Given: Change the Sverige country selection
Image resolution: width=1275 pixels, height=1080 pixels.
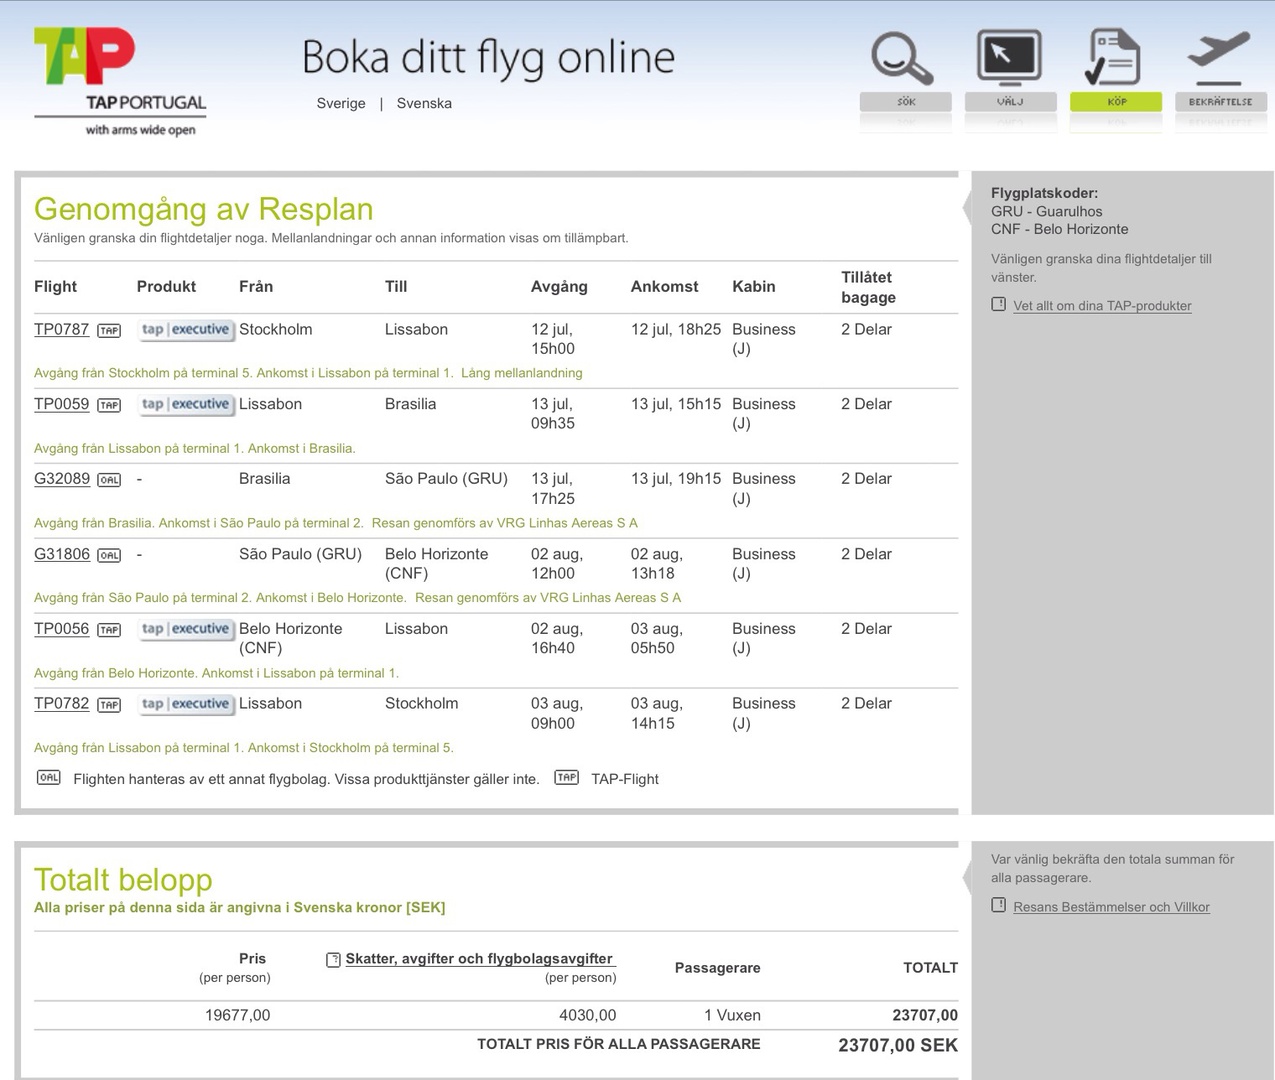Looking at the screenshot, I should click(x=341, y=104).
